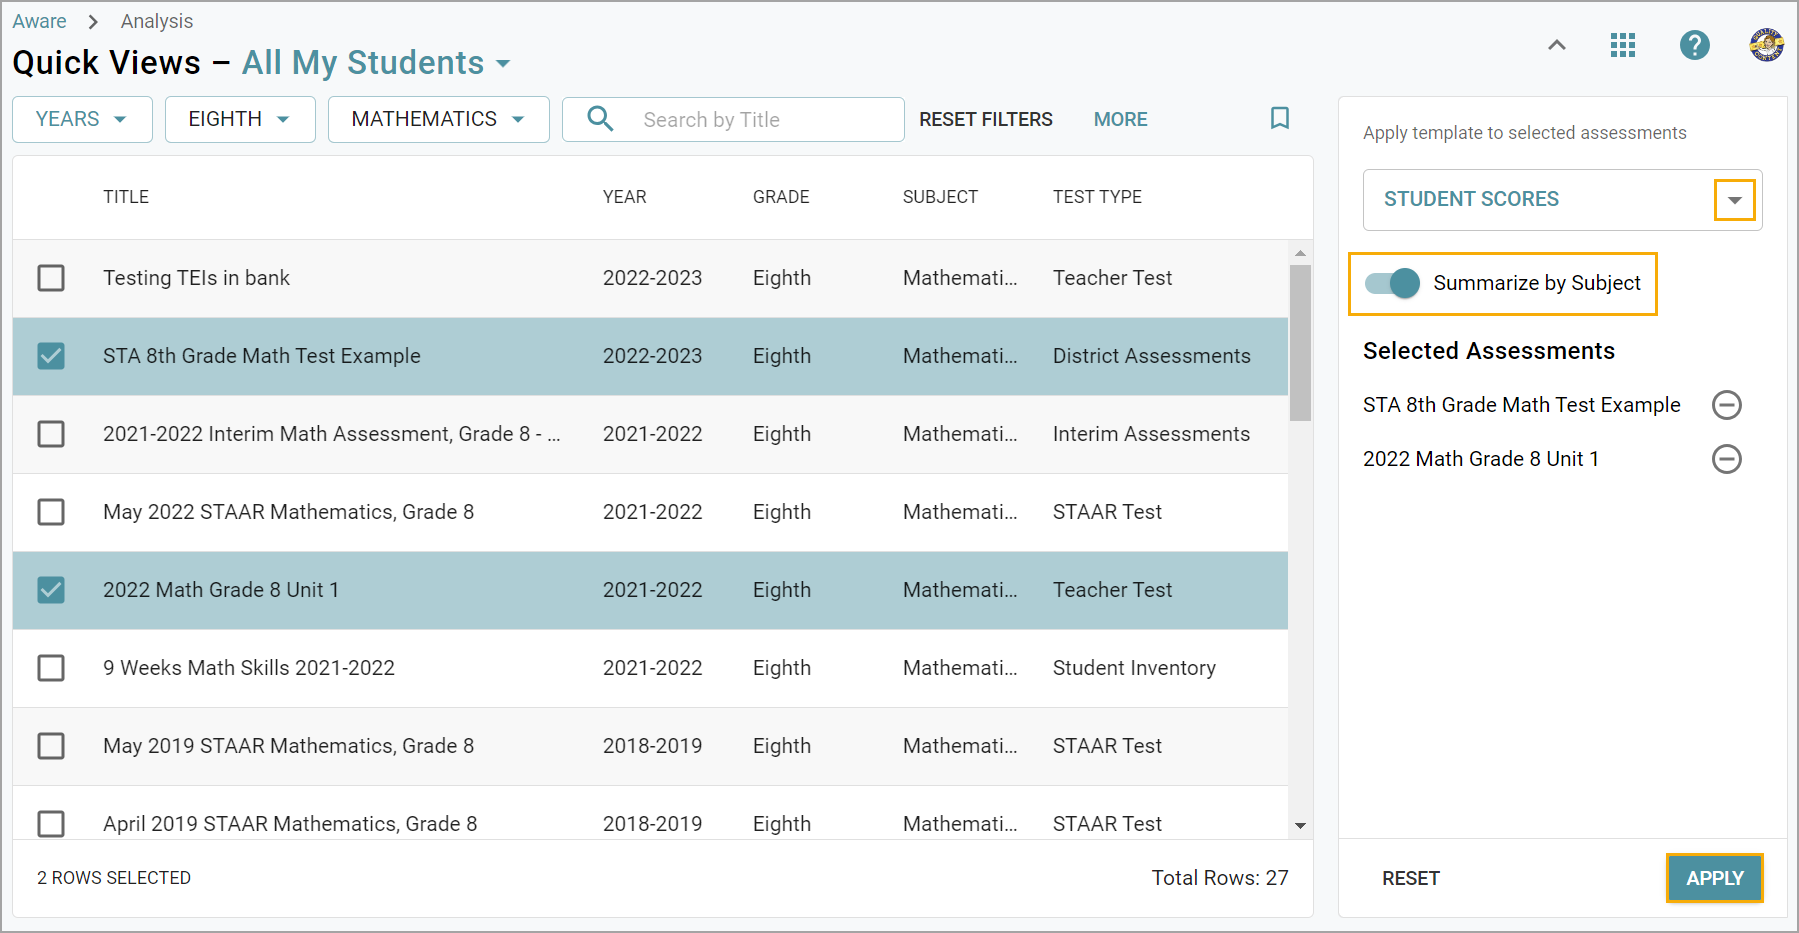Uncheck the STA 8th Grade Math Test Example row
This screenshot has width=1799, height=933.
(51, 356)
